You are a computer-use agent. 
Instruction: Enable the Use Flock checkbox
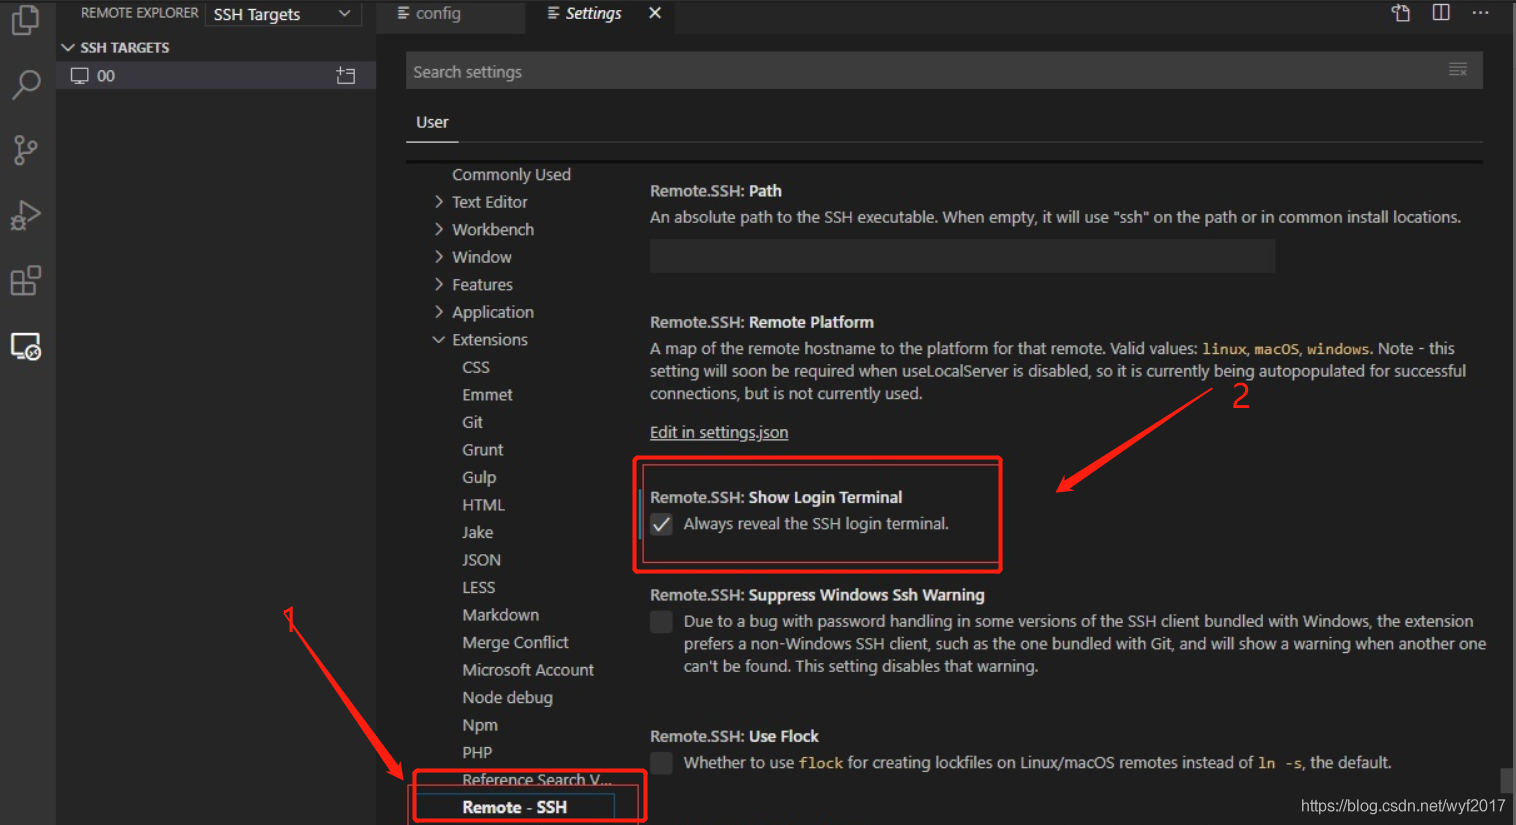pos(661,763)
